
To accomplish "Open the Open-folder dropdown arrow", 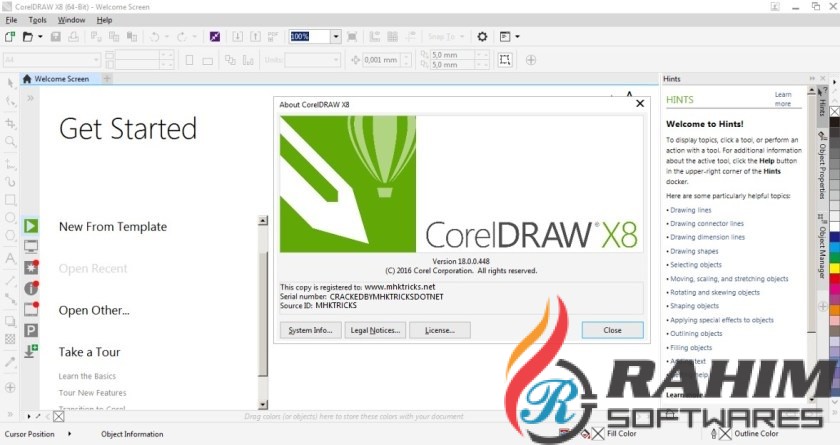I will click(40, 36).
